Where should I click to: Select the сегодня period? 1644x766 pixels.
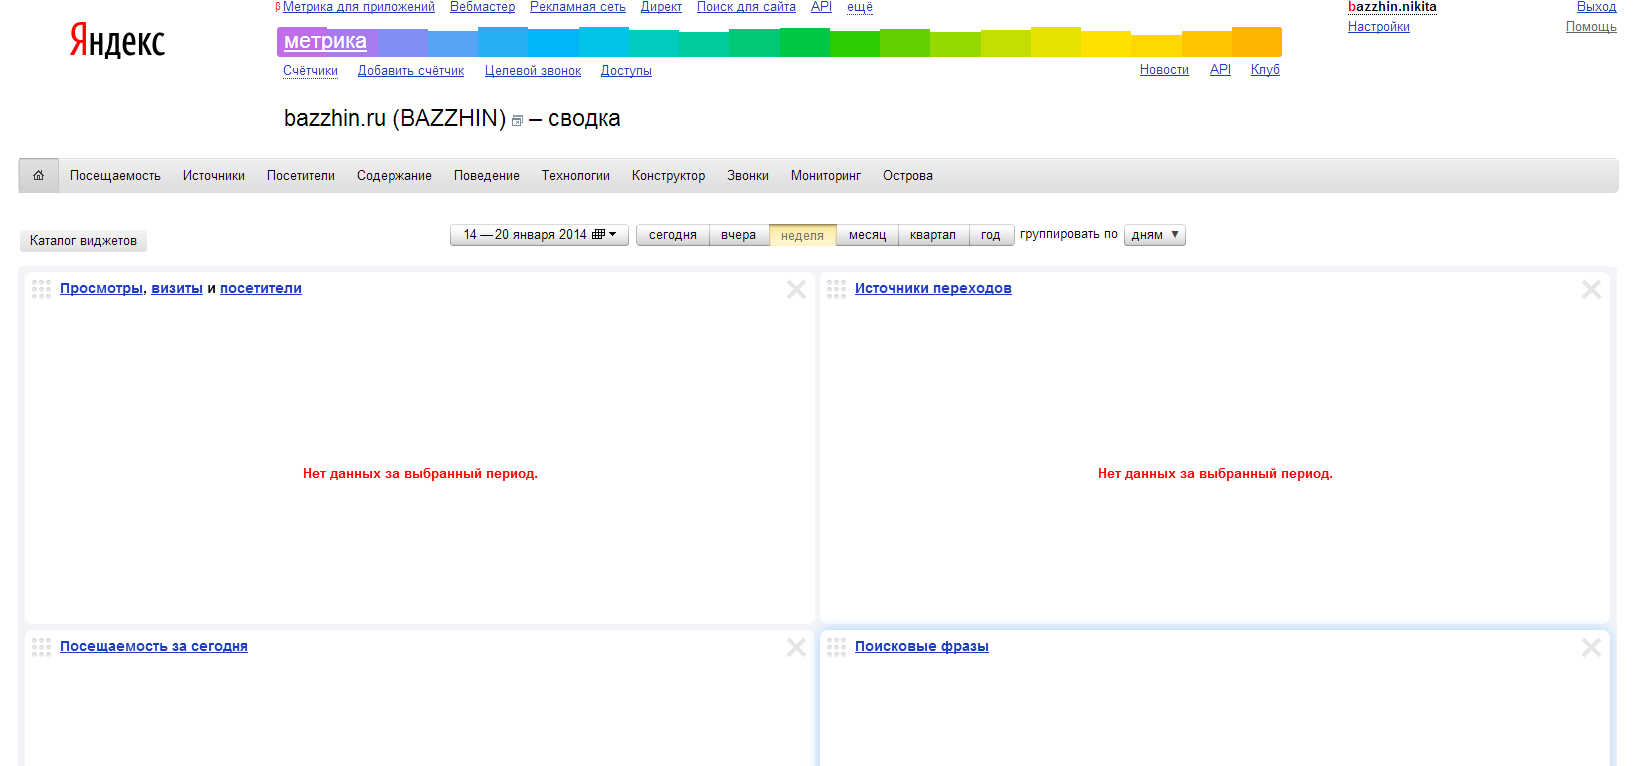(673, 235)
